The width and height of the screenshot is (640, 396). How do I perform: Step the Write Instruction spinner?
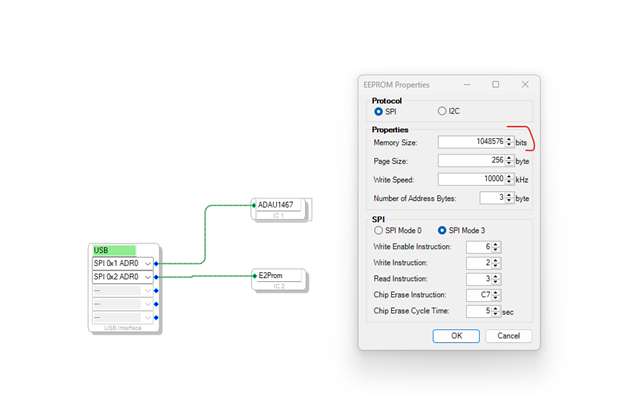point(496,263)
